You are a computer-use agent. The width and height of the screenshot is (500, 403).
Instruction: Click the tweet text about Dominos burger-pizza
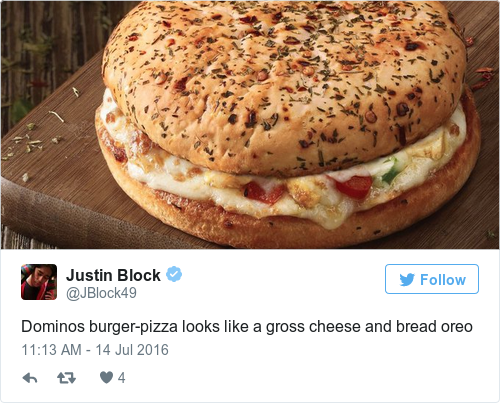(x=247, y=327)
